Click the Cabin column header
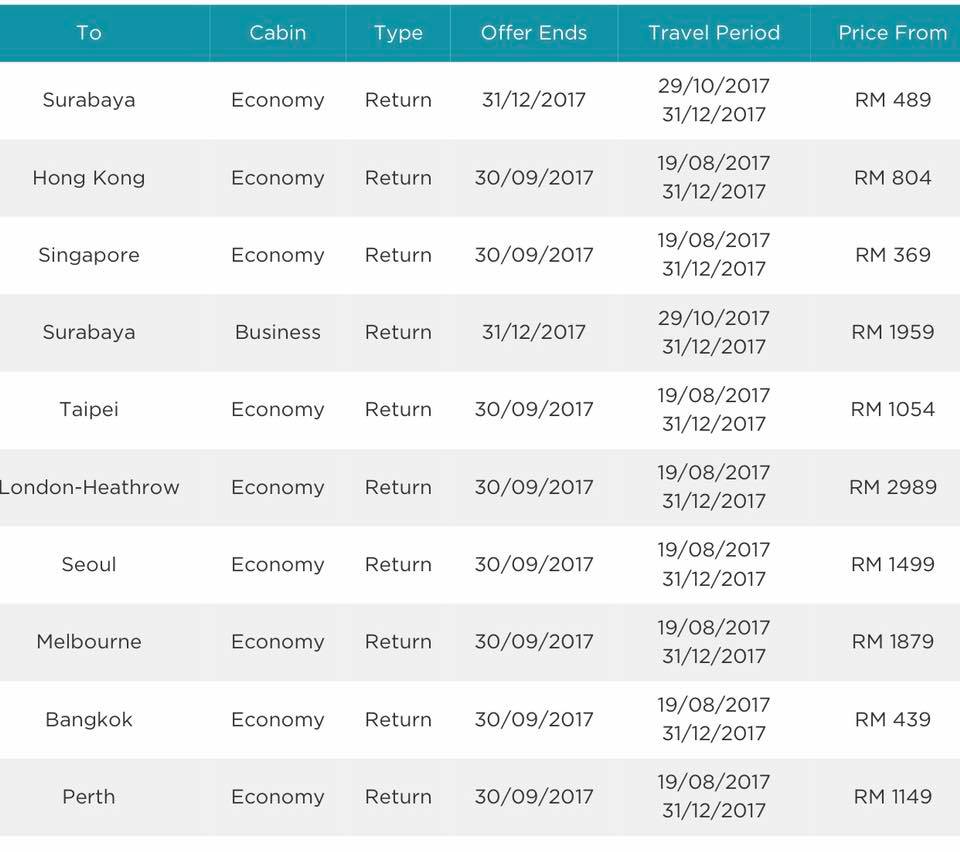Image resolution: width=960 pixels, height=852 pixels. pos(277,32)
